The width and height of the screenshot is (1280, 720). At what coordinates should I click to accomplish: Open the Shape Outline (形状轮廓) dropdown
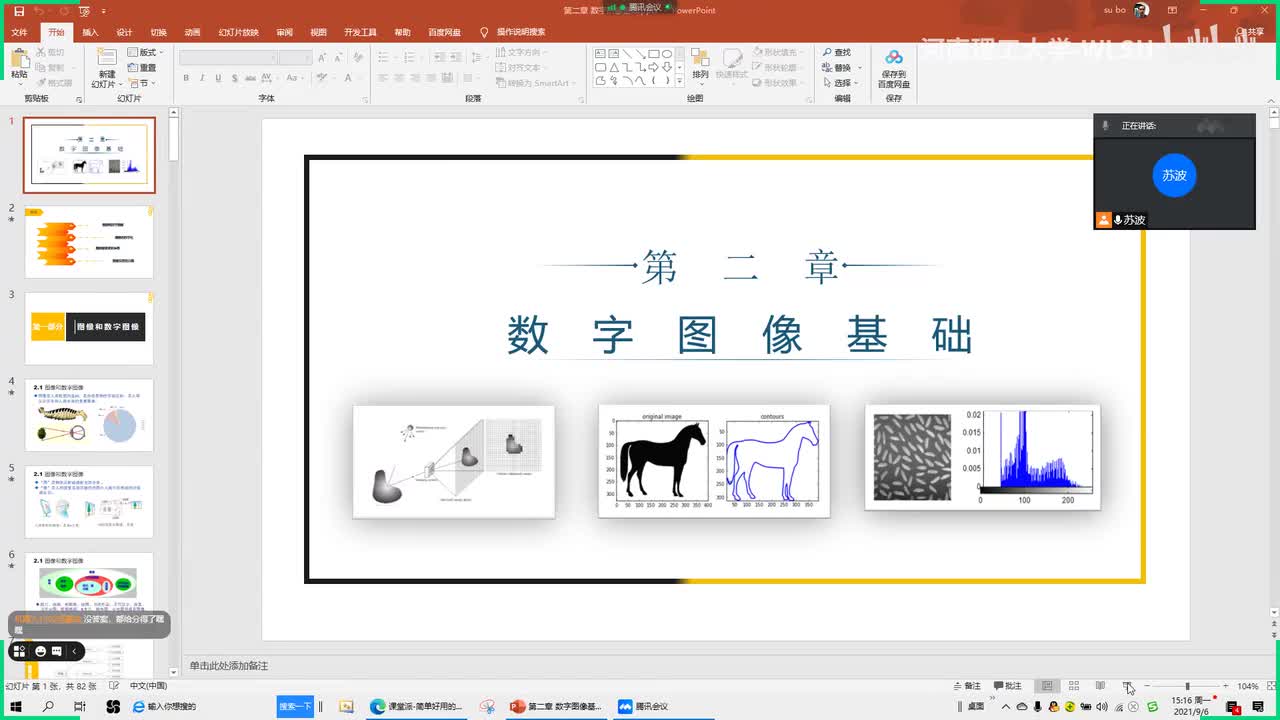777,68
